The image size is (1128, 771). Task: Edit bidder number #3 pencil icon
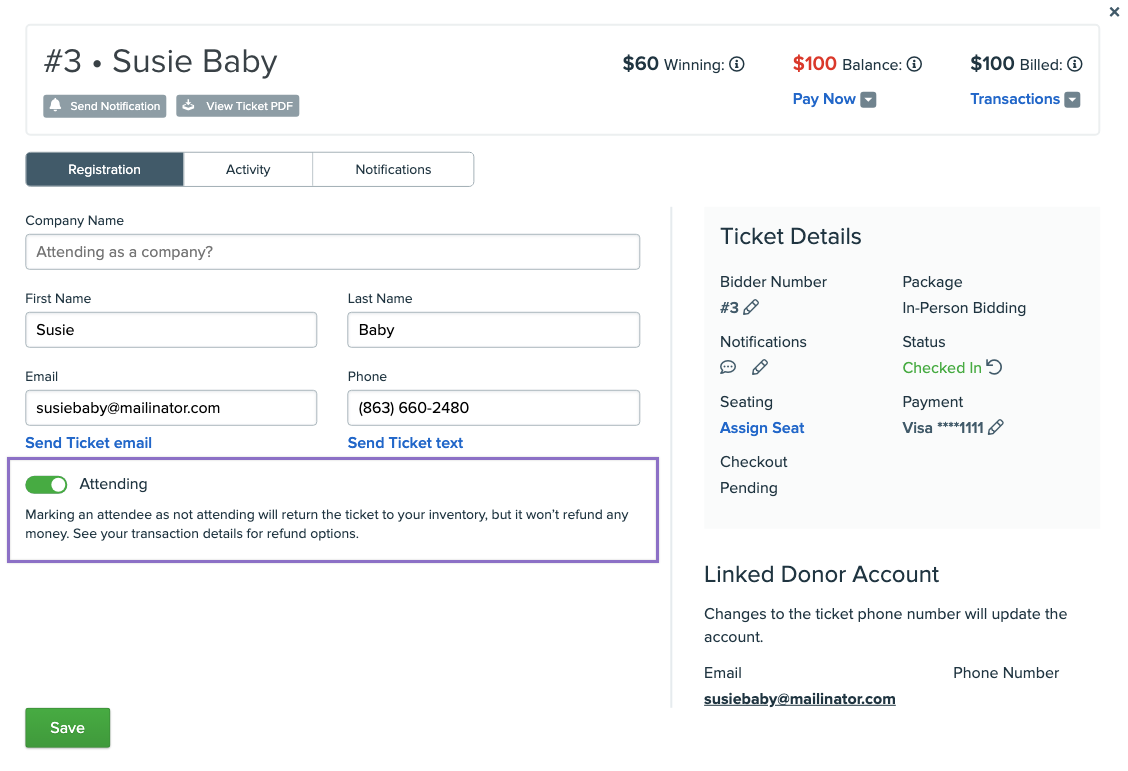(751, 308)
